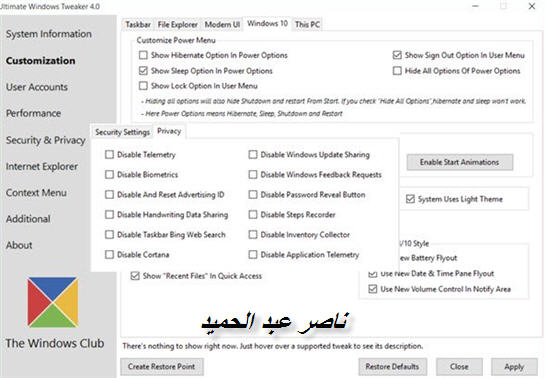Screen dimensions: 546x378
Task: Click Enable Start Animations button
Action: (x=459, y=162)
